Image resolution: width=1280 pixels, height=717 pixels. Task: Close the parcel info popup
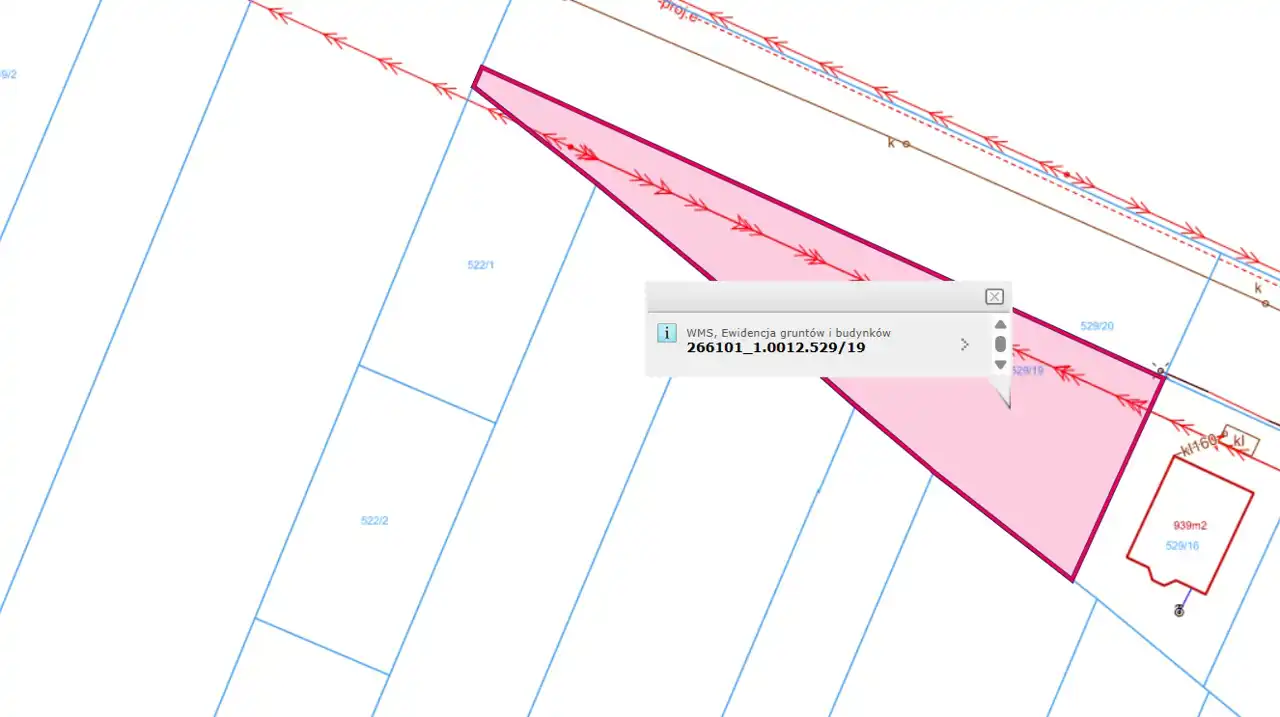pos(993,296)
